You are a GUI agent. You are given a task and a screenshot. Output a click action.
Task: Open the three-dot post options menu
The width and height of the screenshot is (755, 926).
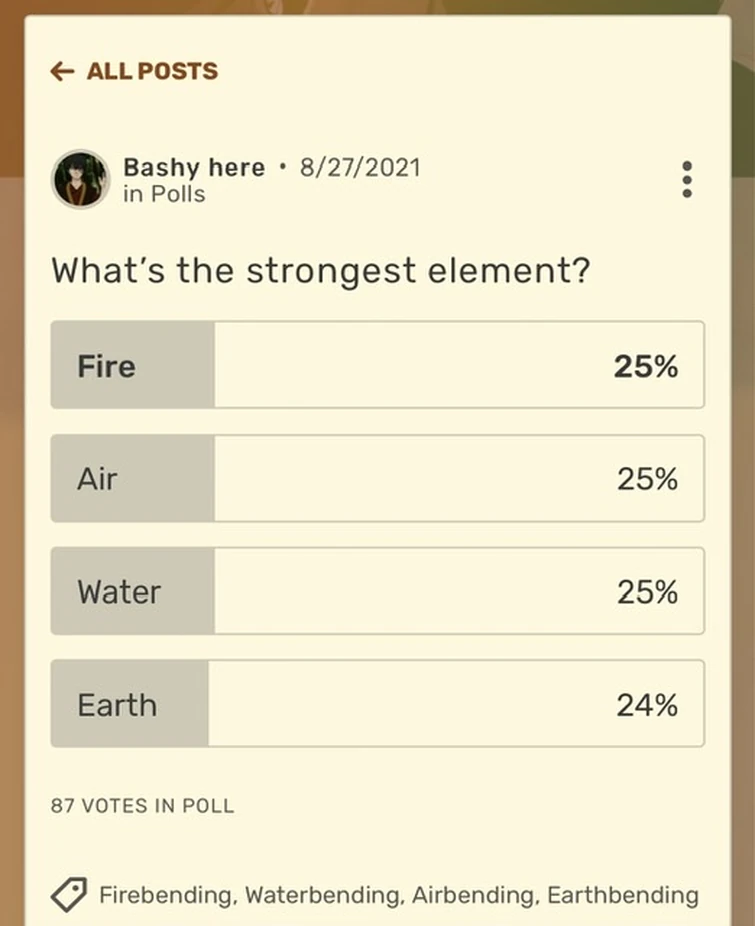(x=687, y=179)
